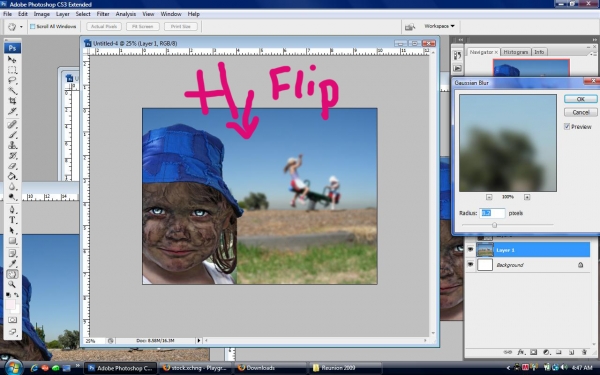Hide Layer 1 using its eye icon
This screenshot has height=375, width=600.
click(470, 249)
